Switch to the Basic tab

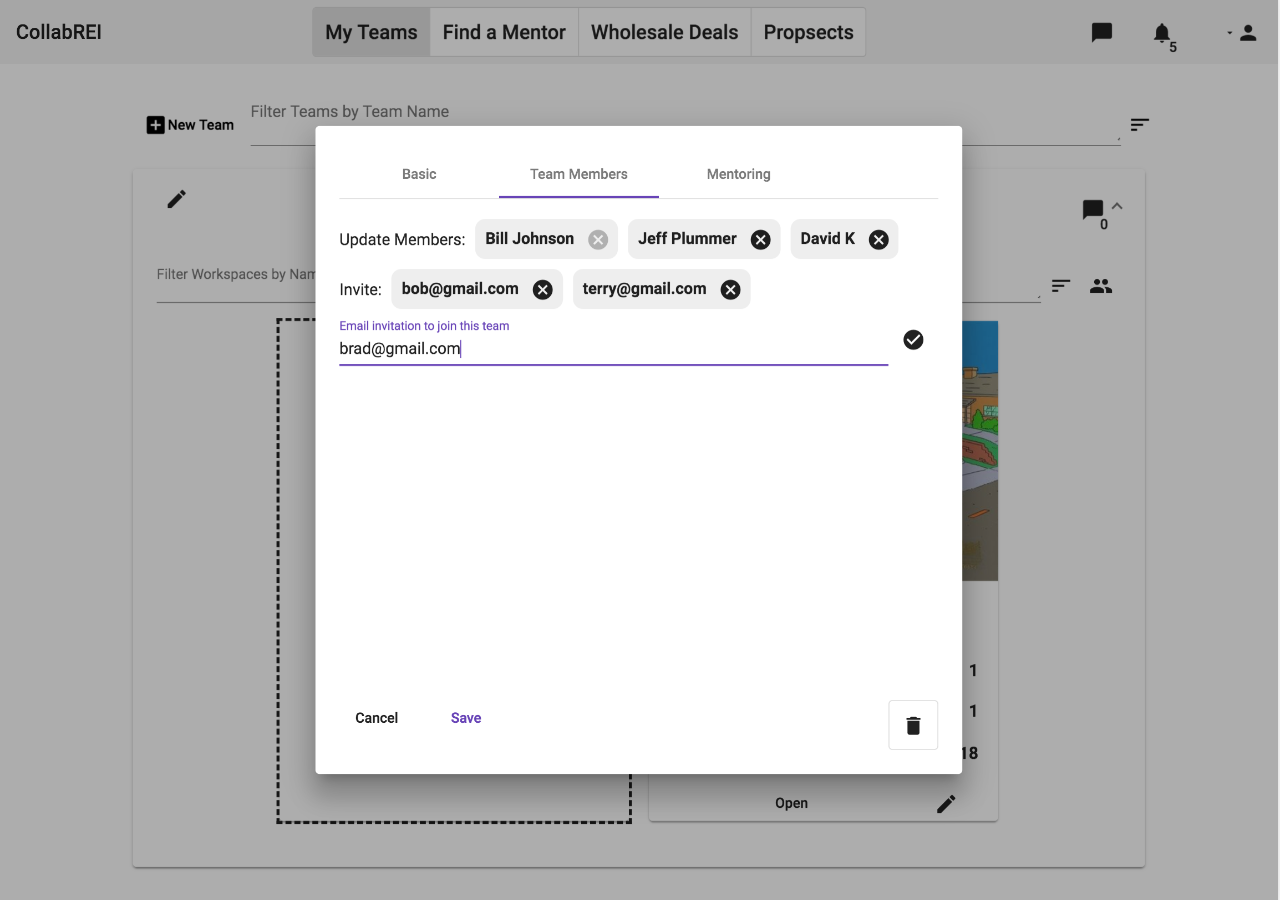(419, 174)
